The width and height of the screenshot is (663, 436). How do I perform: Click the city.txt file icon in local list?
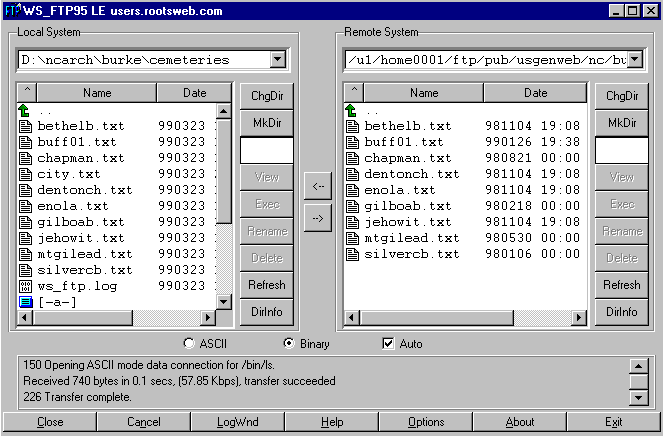click(x=26, y=174)
